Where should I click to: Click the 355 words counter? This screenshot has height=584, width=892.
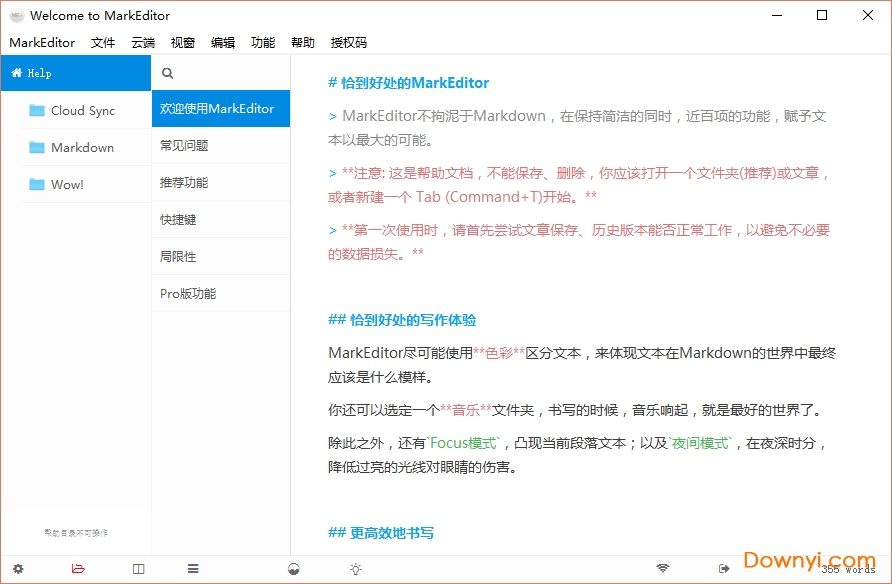coord(846,567)
